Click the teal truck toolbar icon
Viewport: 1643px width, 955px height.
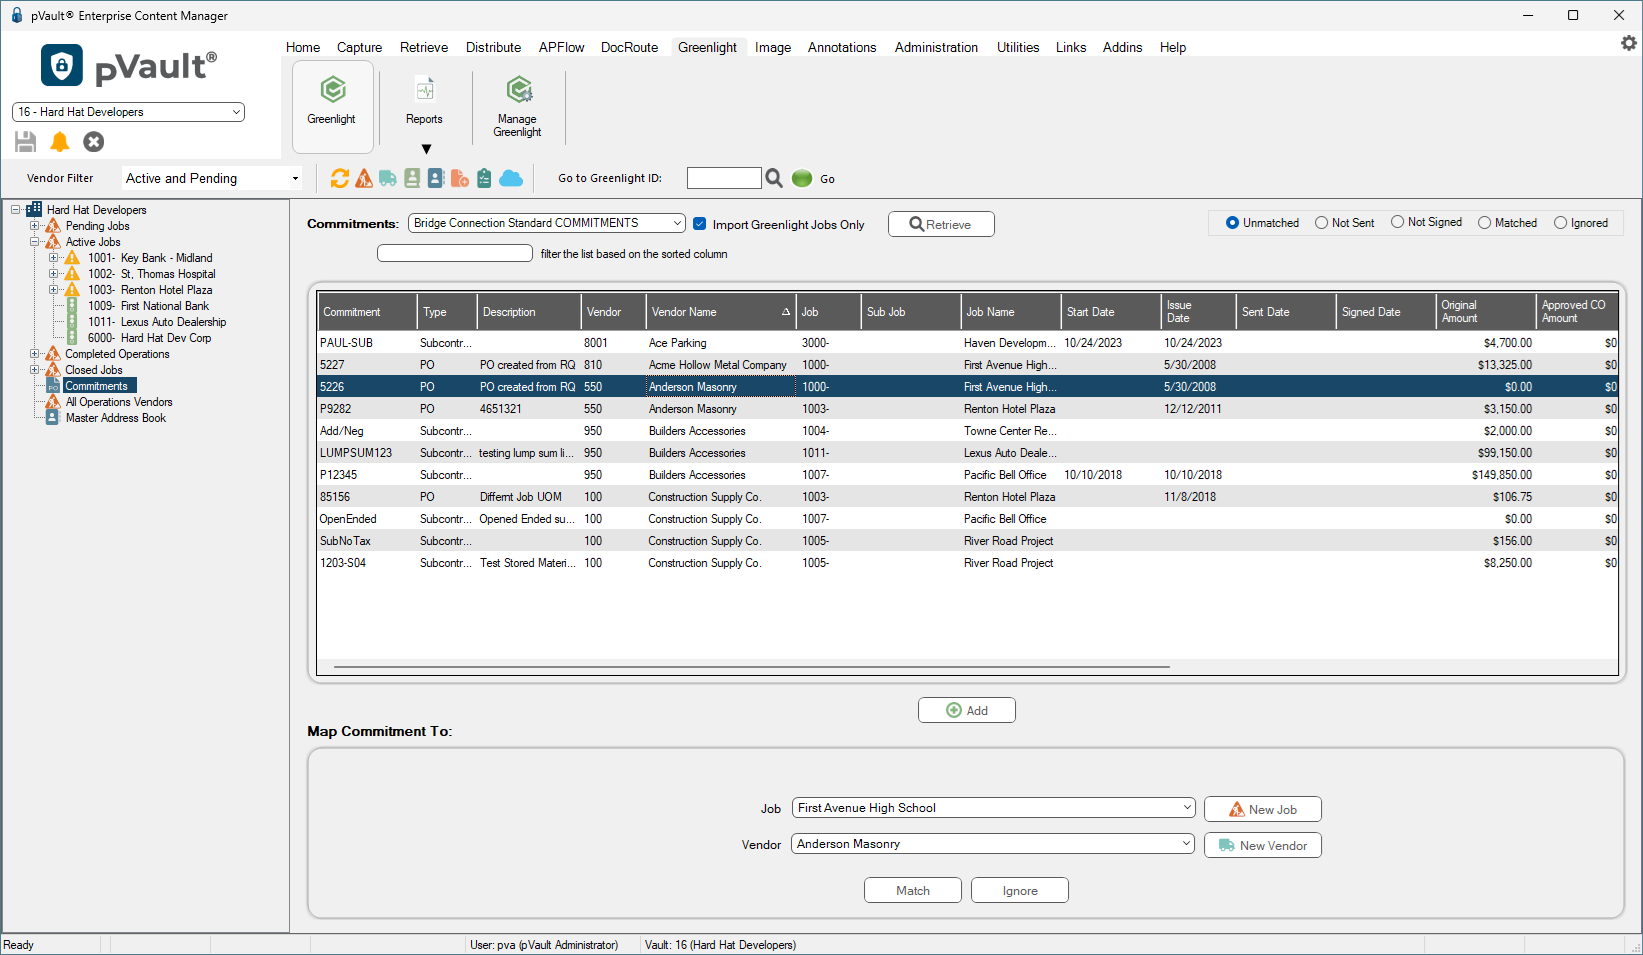tap(388, 178)
